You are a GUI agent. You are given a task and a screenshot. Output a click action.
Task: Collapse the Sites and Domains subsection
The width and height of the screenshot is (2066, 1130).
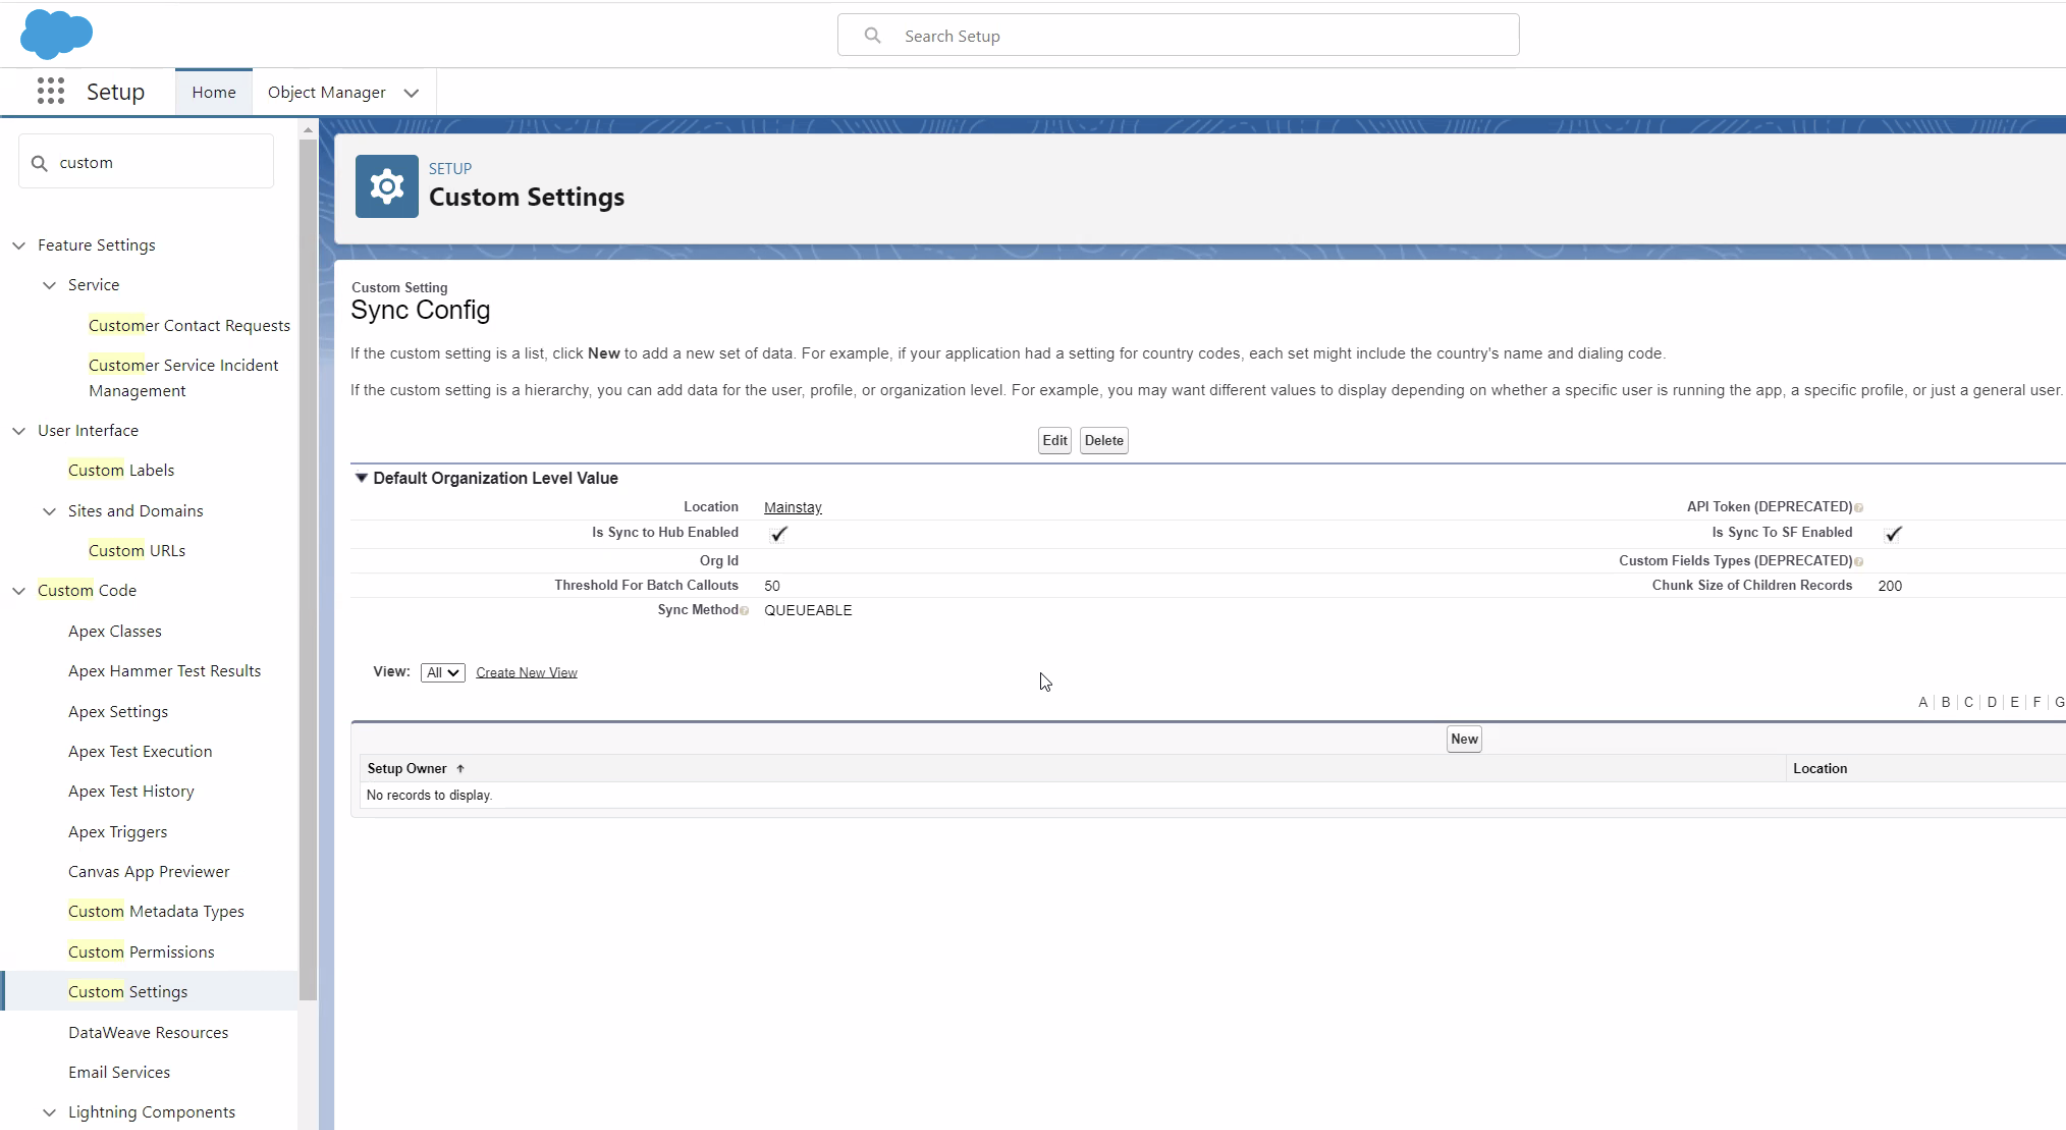pos(49,511)
